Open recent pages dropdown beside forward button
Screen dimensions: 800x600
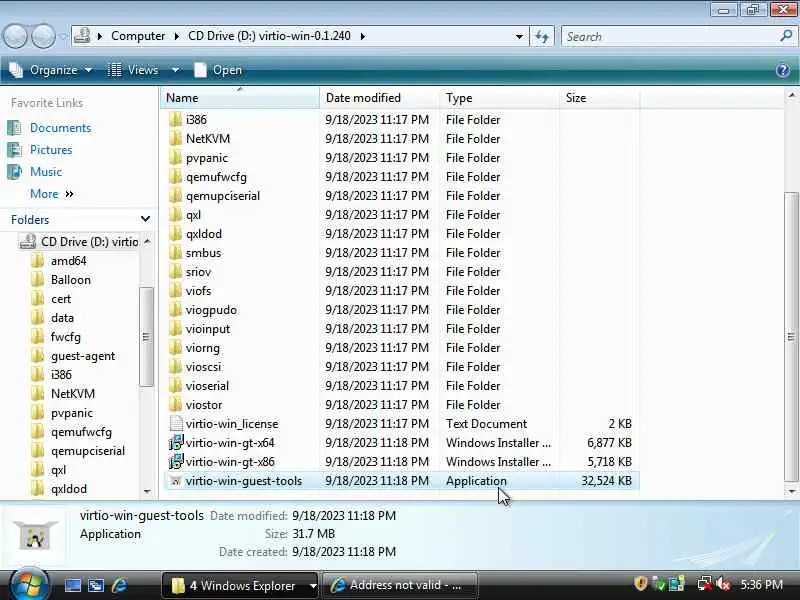coord(63,36)
